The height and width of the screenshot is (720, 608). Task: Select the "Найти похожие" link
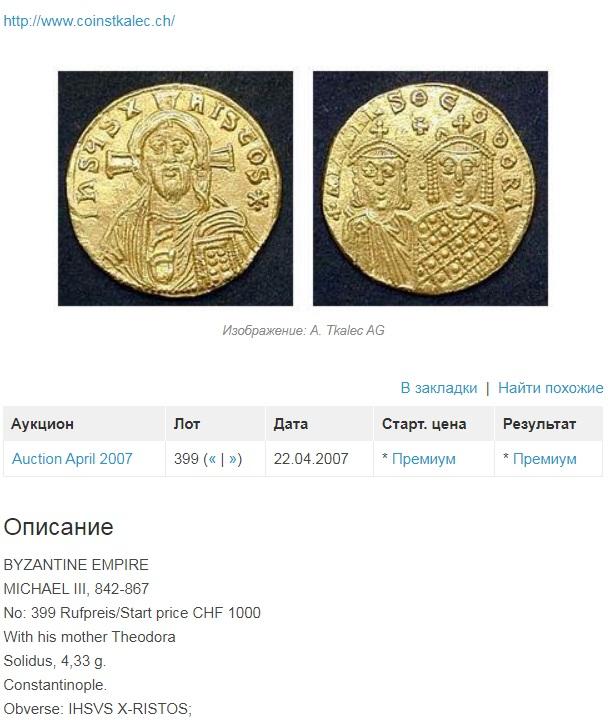coord(551,388)
